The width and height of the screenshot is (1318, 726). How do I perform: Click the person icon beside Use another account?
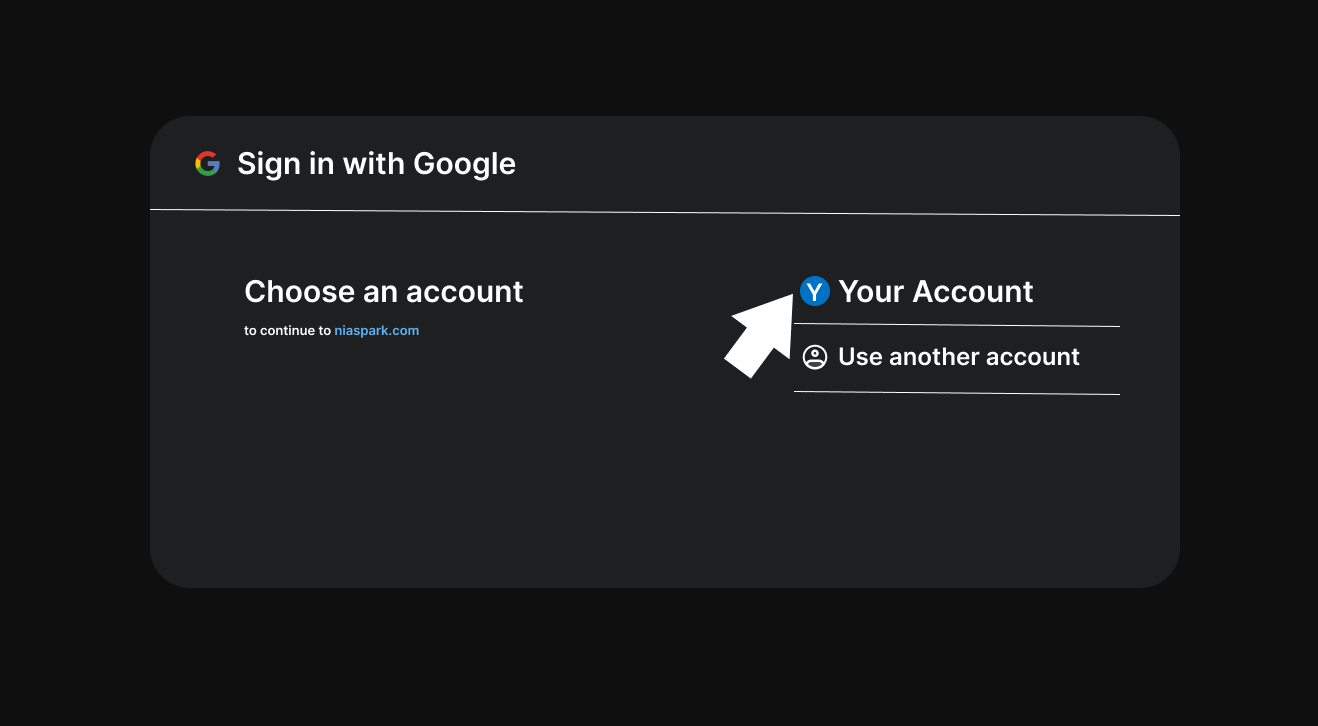815,357
